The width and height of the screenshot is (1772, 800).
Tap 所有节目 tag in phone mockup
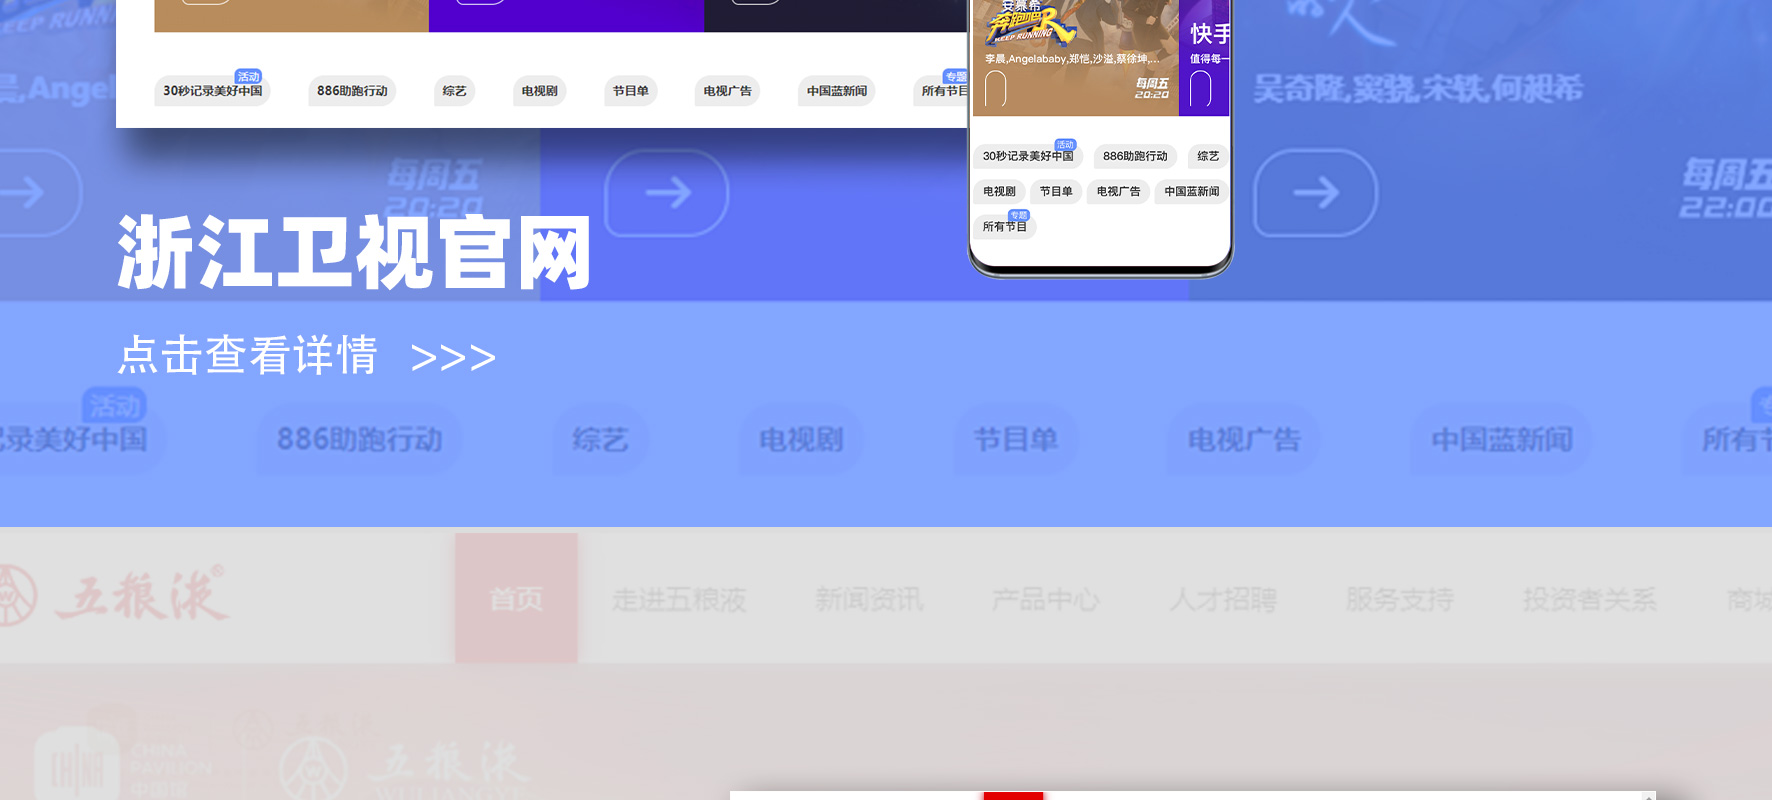coord(1005,226)
